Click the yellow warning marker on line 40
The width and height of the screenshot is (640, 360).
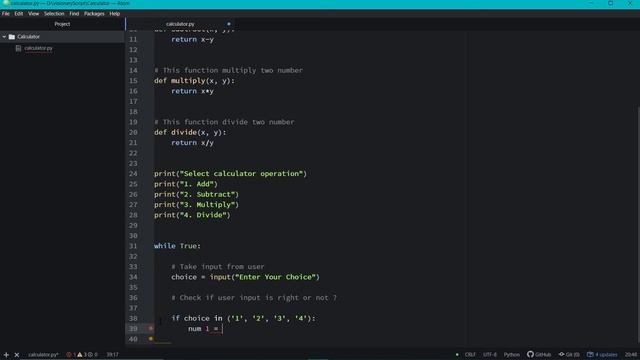[x=151, y=339]
